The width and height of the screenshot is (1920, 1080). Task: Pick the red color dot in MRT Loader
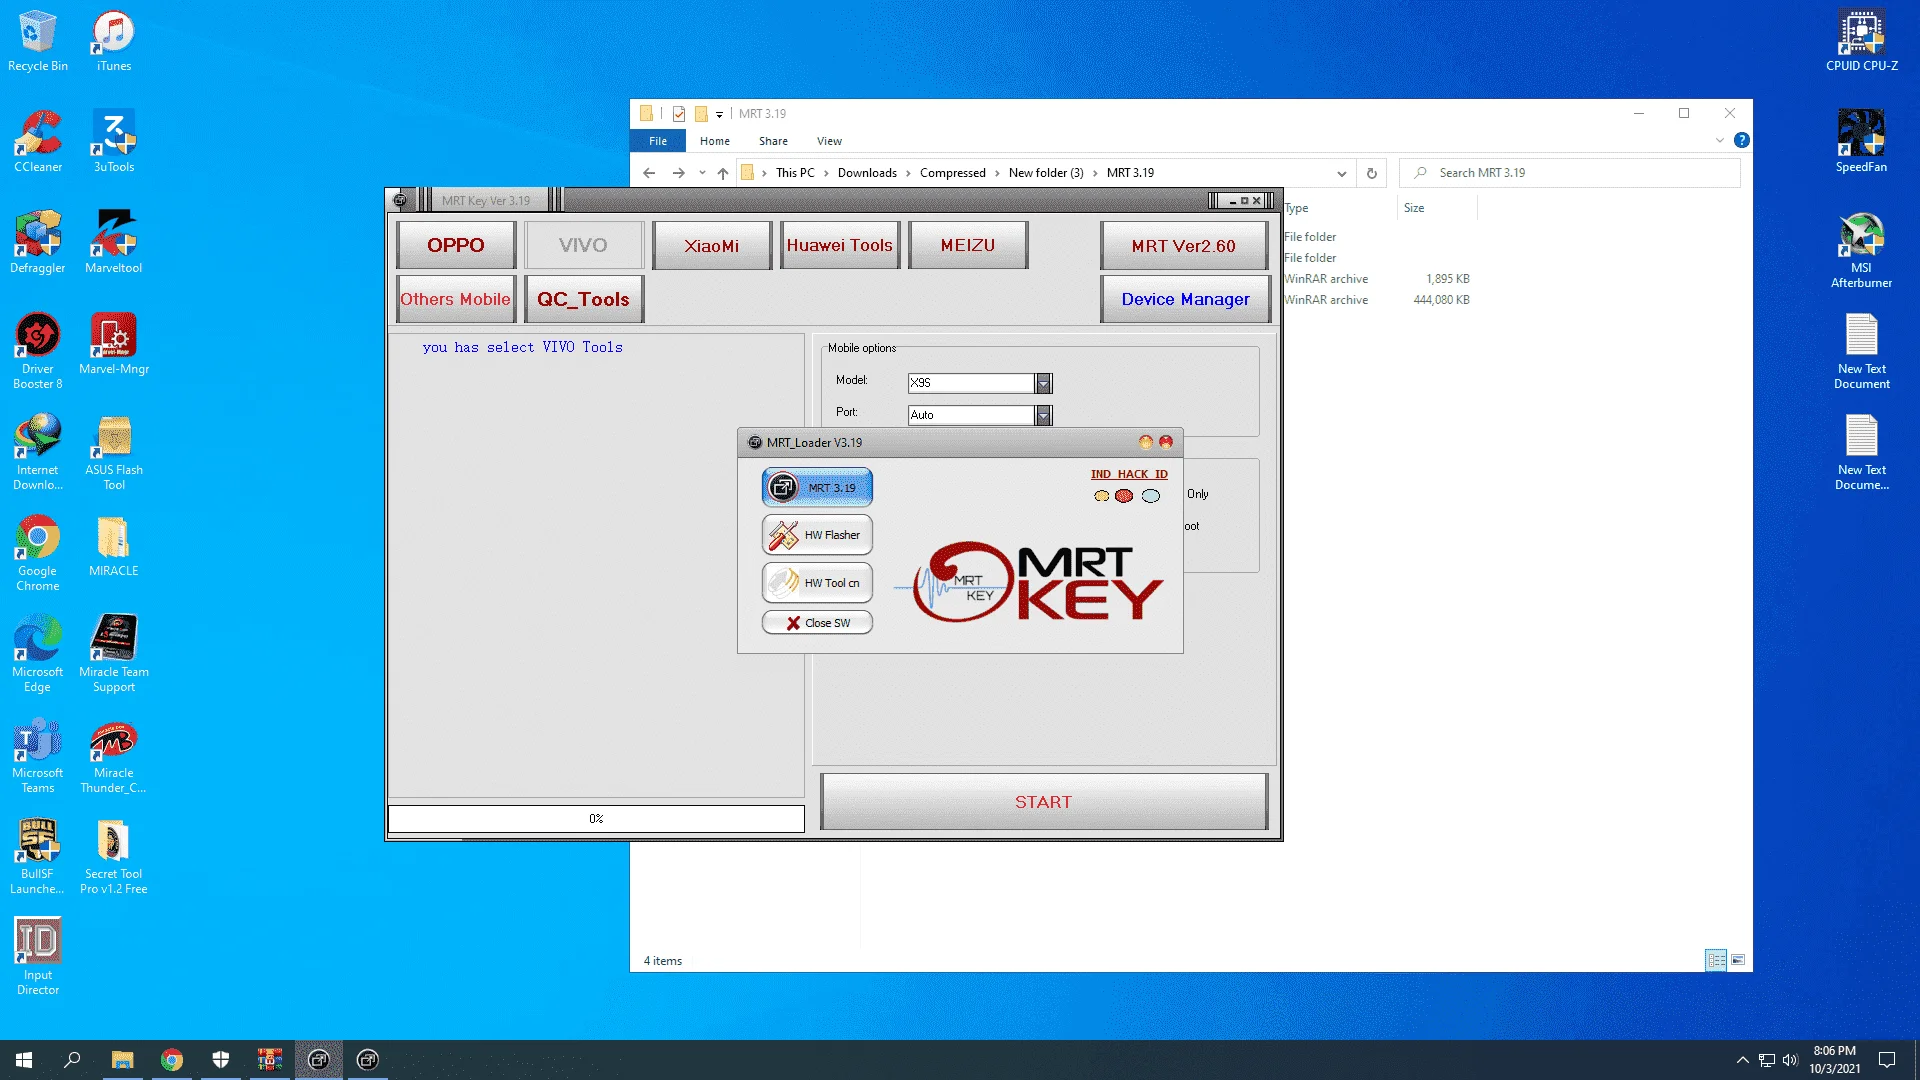pyautogui.click(x=1124, y=496)
